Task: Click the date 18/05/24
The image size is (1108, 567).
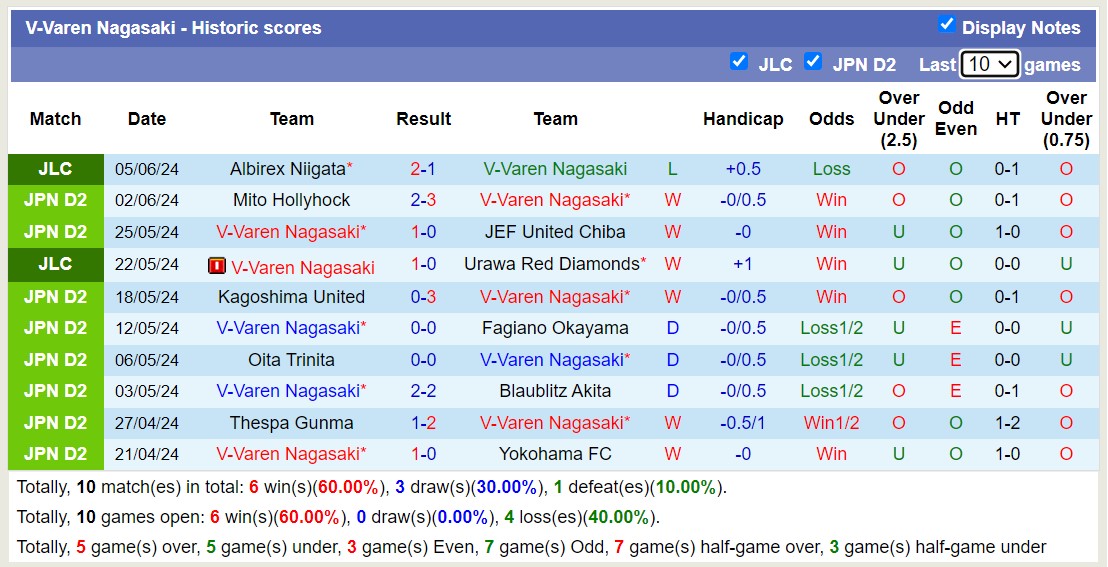Action: click(147, 297)
